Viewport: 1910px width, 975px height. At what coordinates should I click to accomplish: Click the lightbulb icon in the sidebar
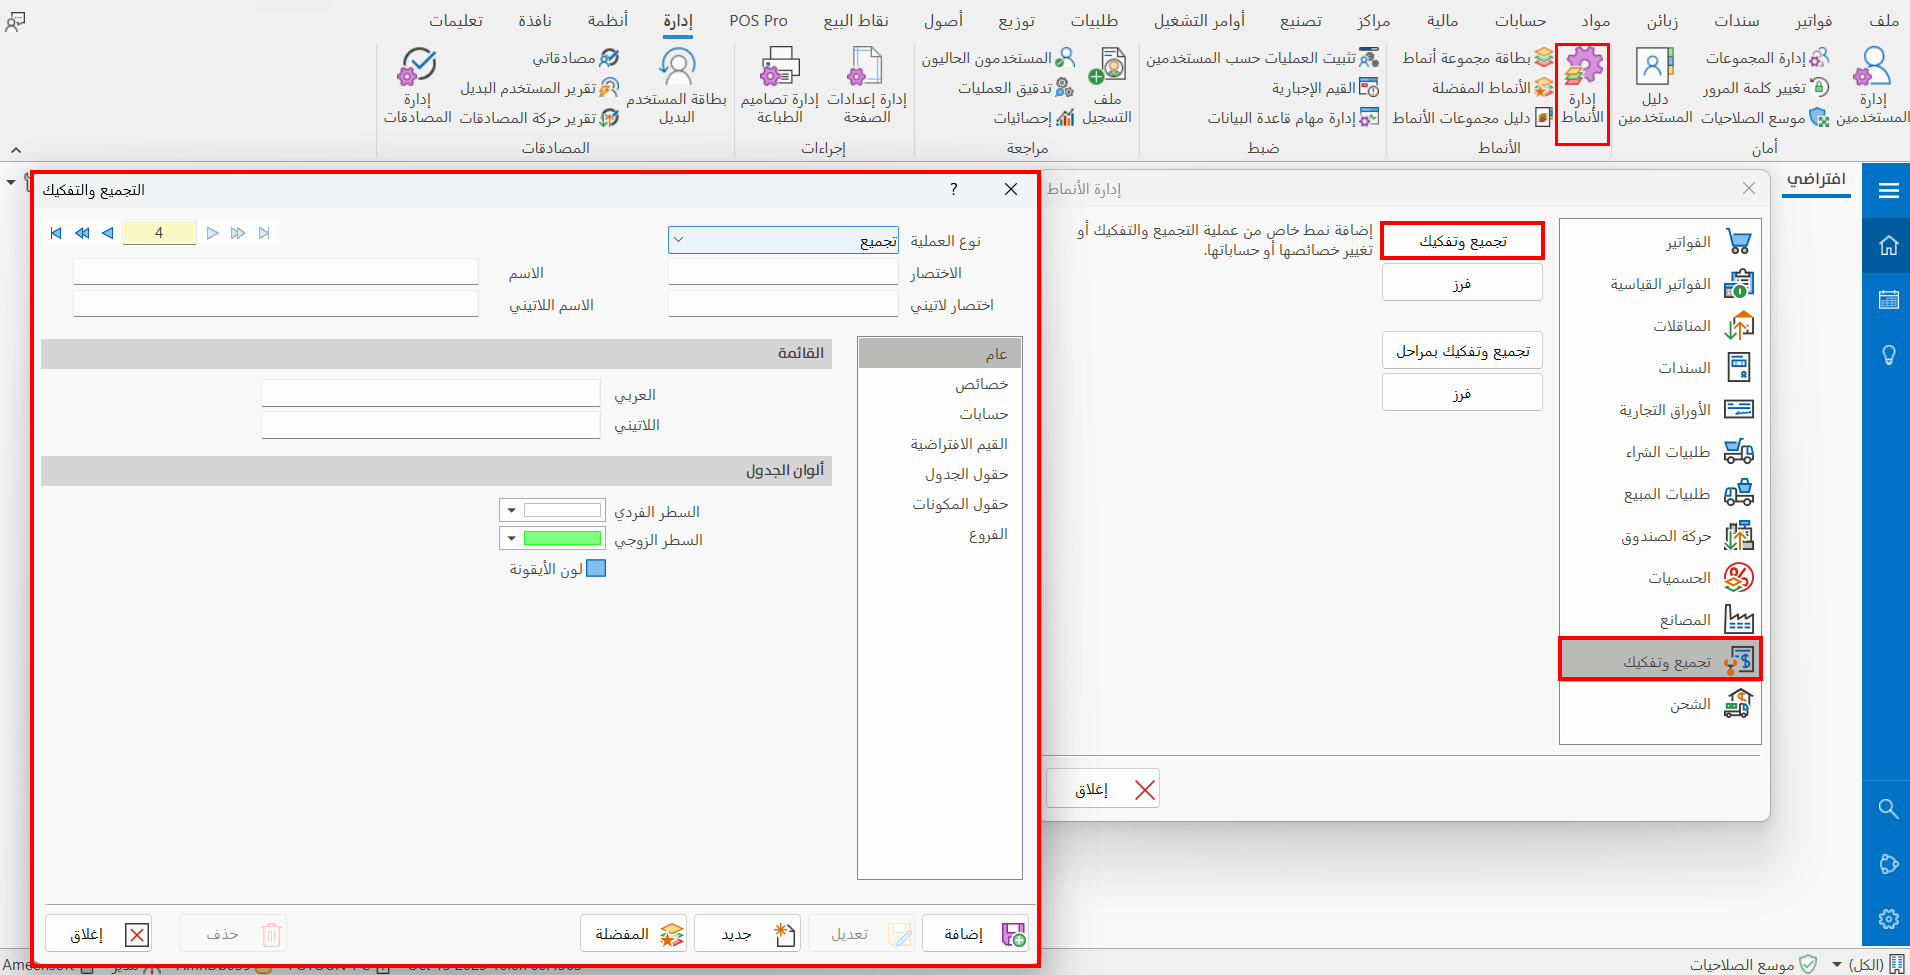pos(1888,355)
